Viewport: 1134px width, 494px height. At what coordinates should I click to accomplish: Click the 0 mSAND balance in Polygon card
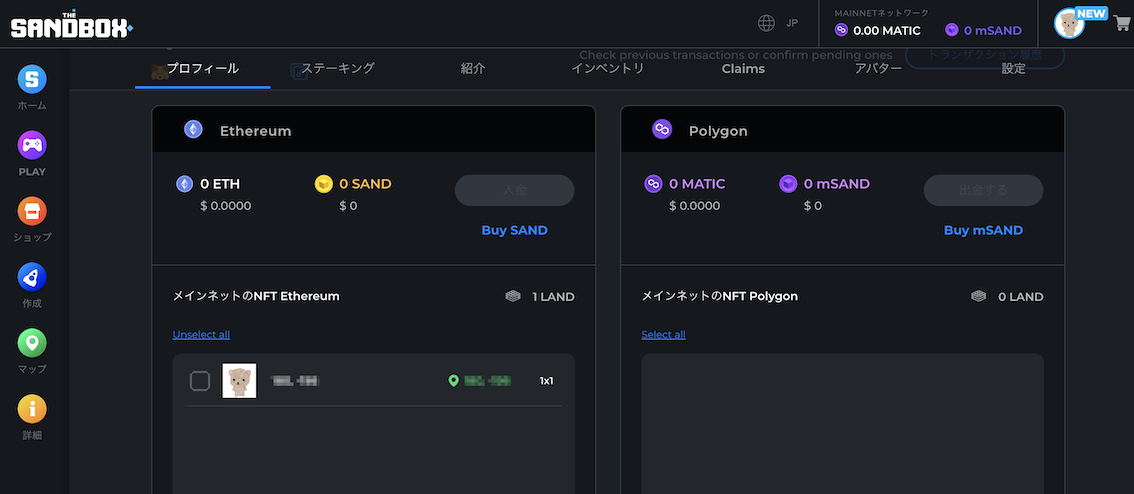click(837, 184)
